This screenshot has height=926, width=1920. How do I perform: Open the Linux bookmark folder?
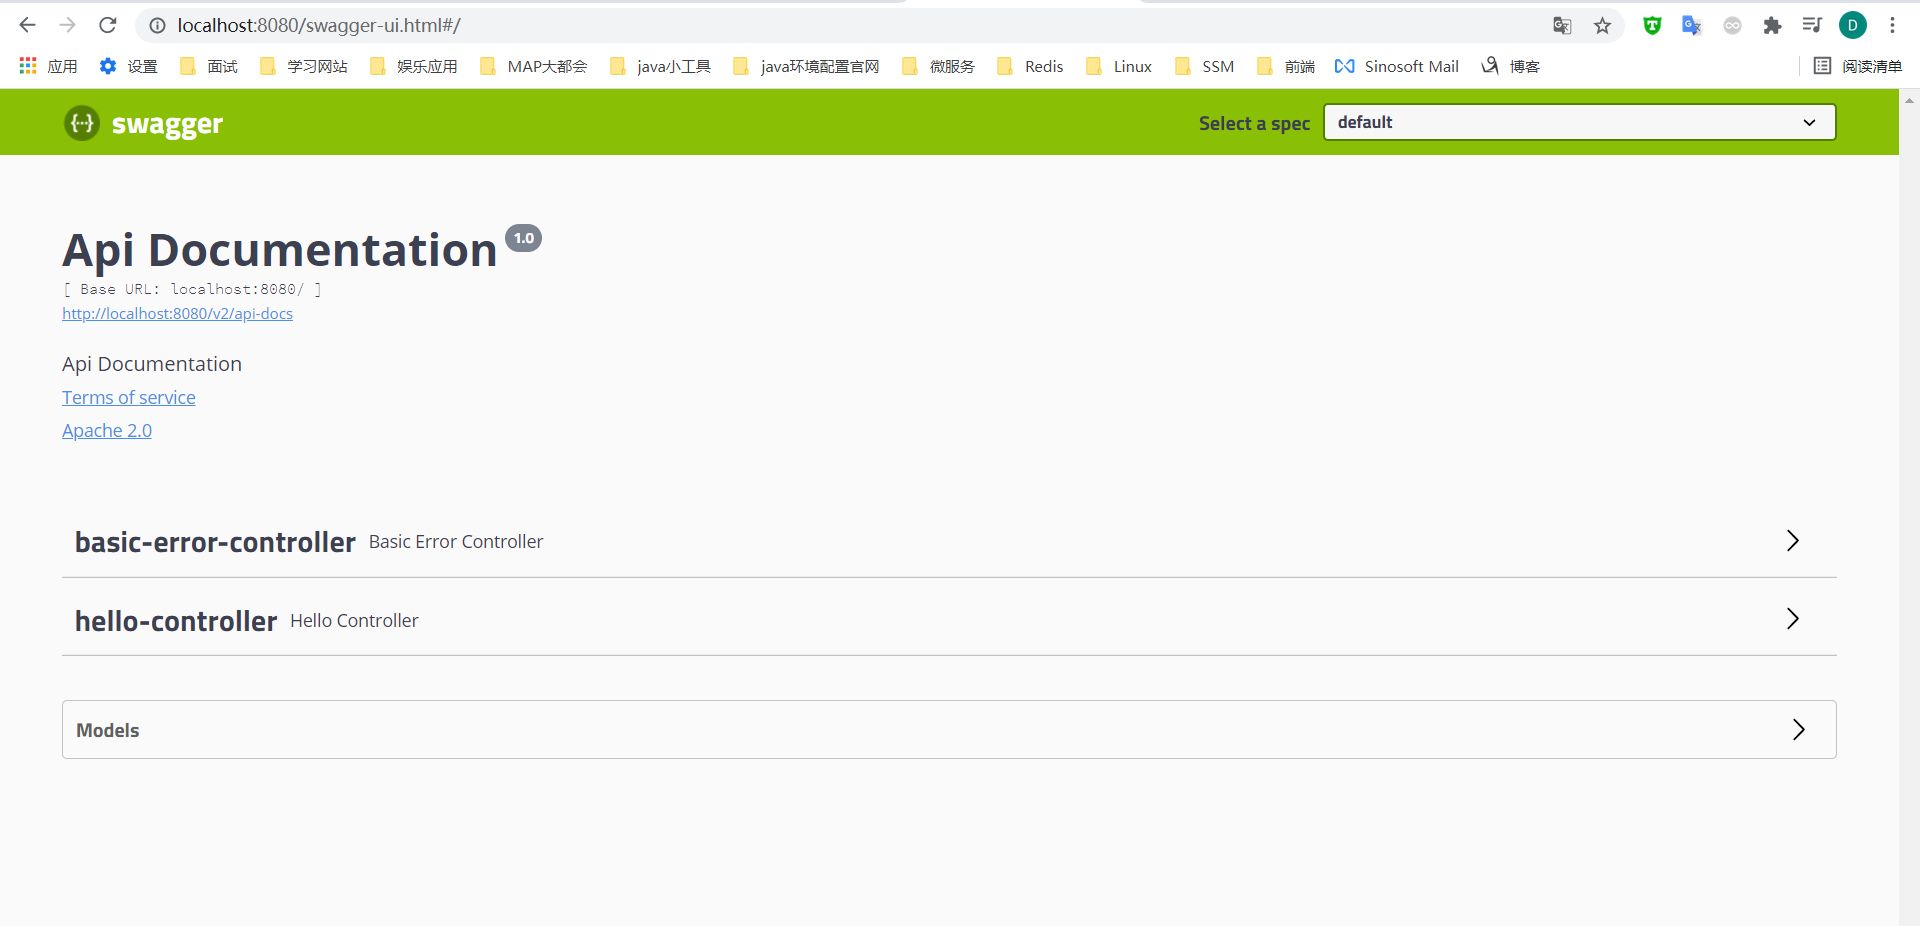pyautogui.click(x=1120, y=66)
